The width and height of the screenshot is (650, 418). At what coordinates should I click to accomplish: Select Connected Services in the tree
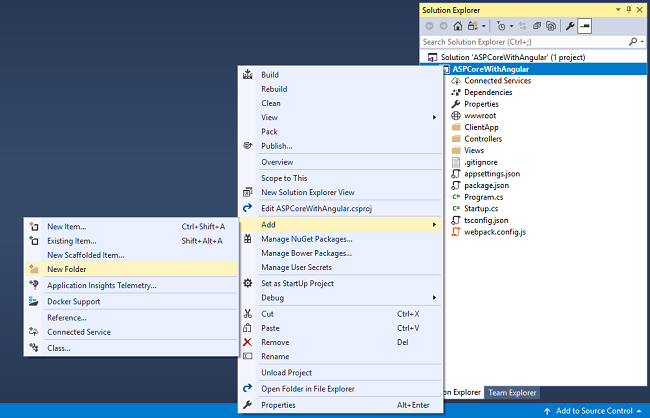coord(497,81)
